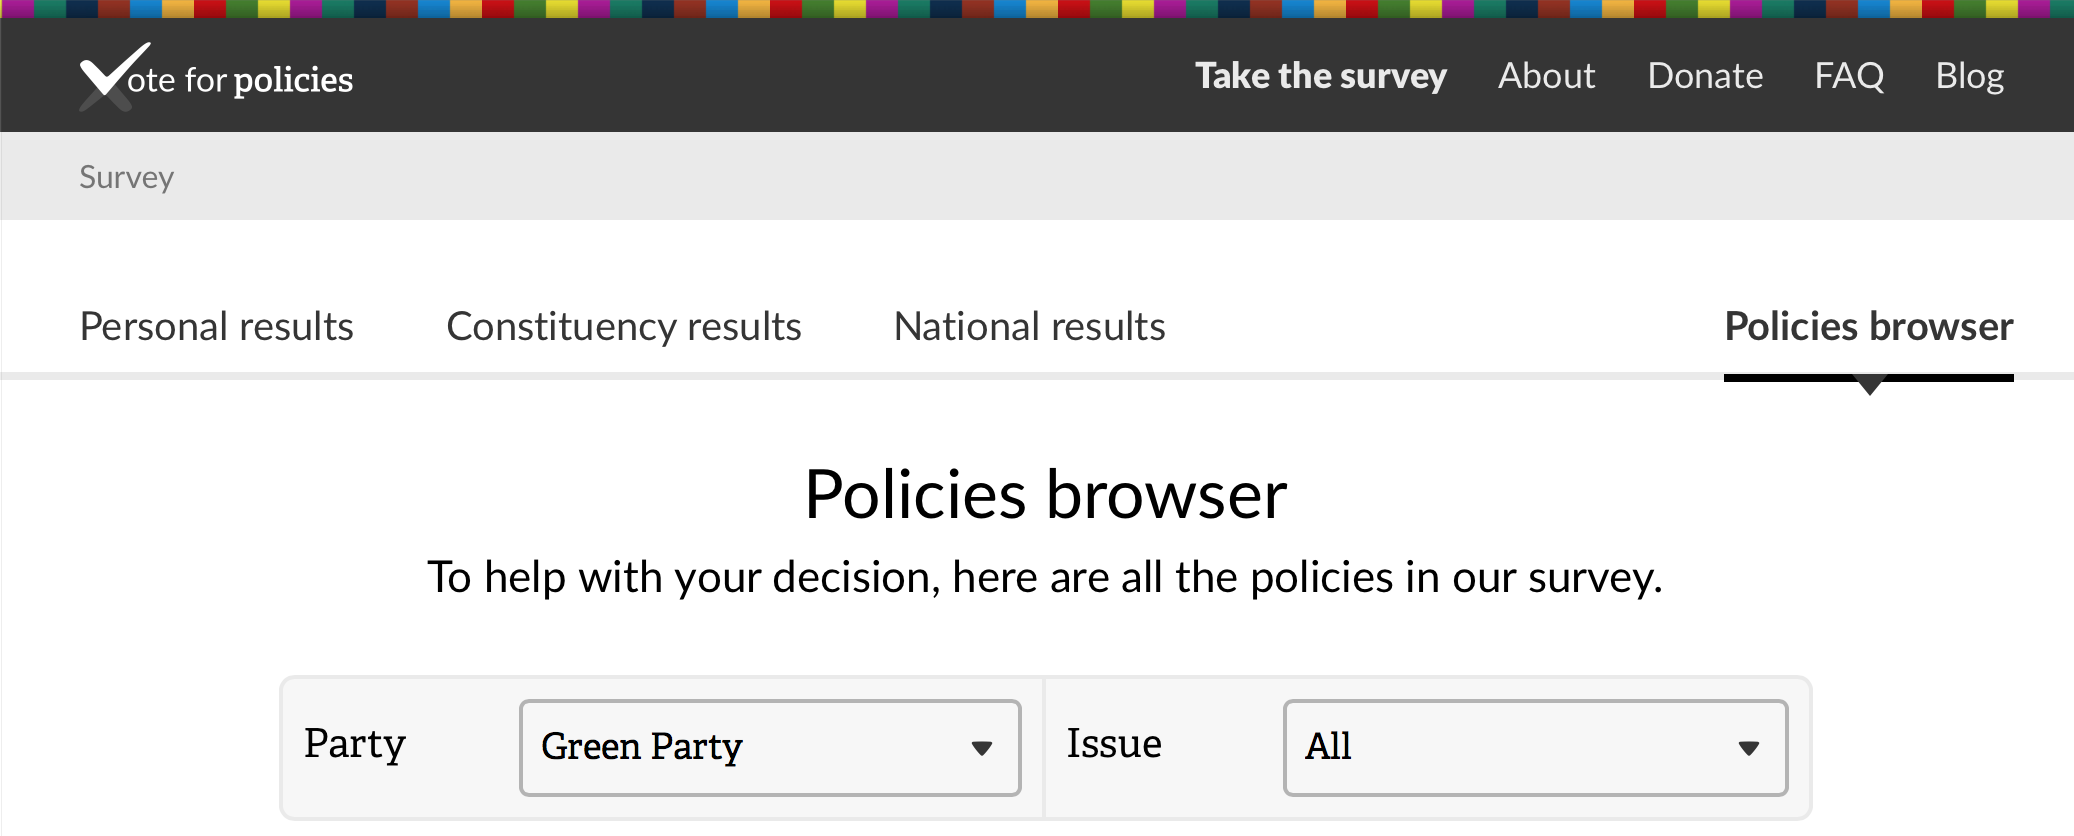Visit the Blog link
2074x836 pixels.
[1969, 76]
